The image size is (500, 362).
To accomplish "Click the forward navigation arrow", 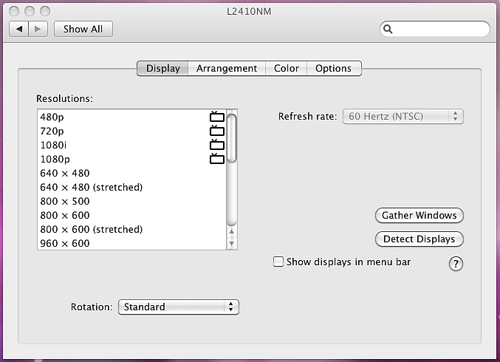I will [x=38, y=29].
